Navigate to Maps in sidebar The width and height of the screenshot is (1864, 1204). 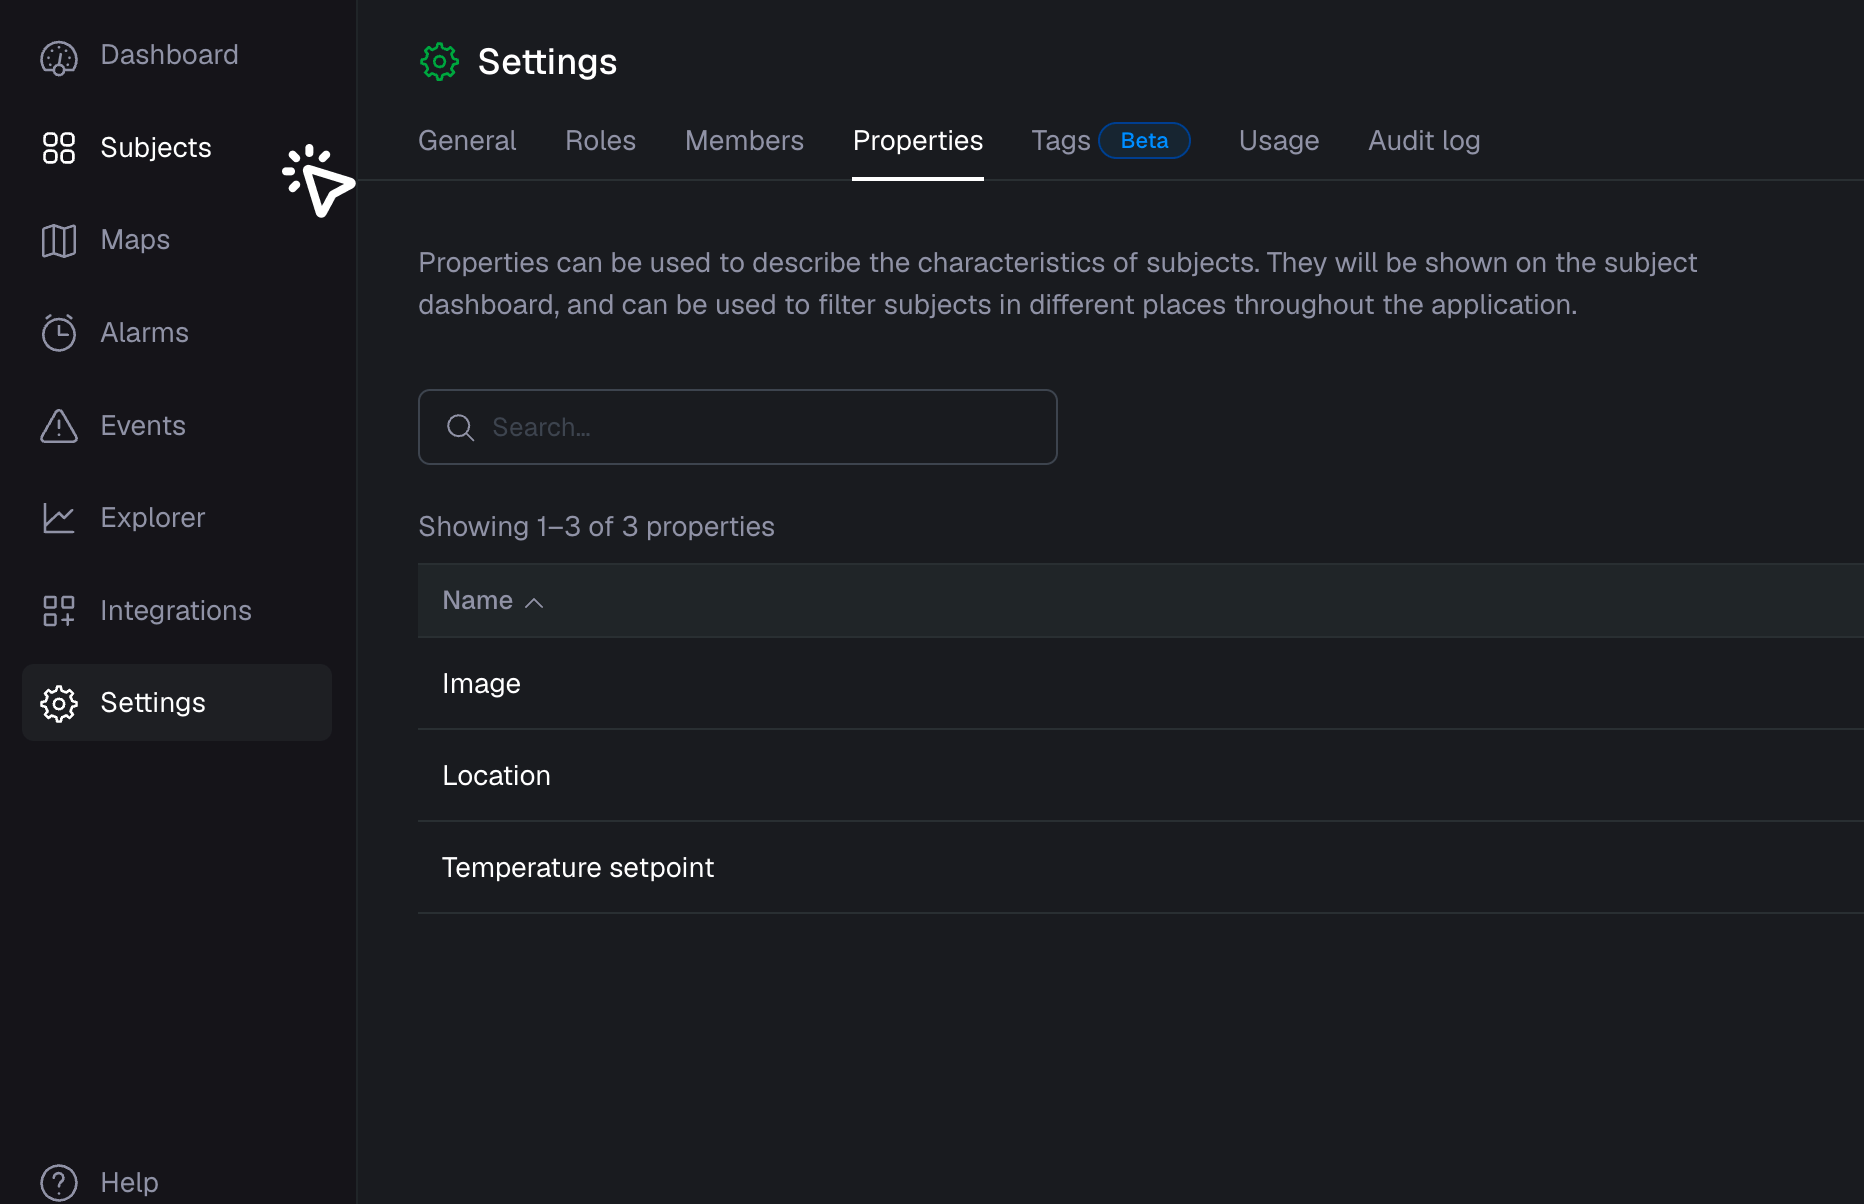135,240
